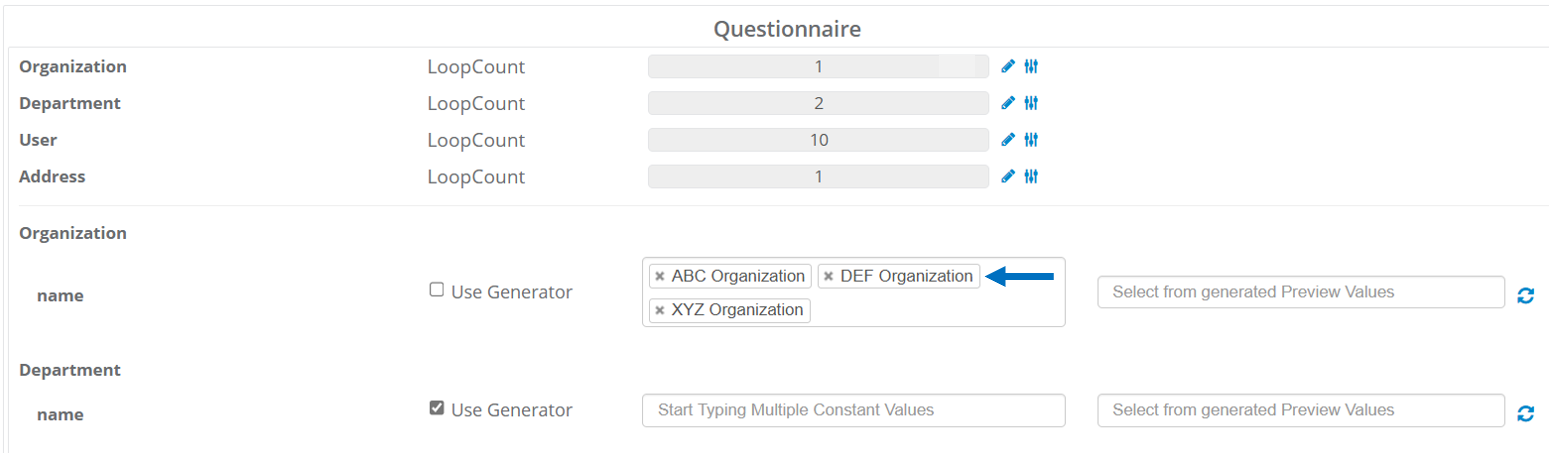Remove the ABC Organization tag
The image size is (1549, 453).
click(x=659, y=276)
